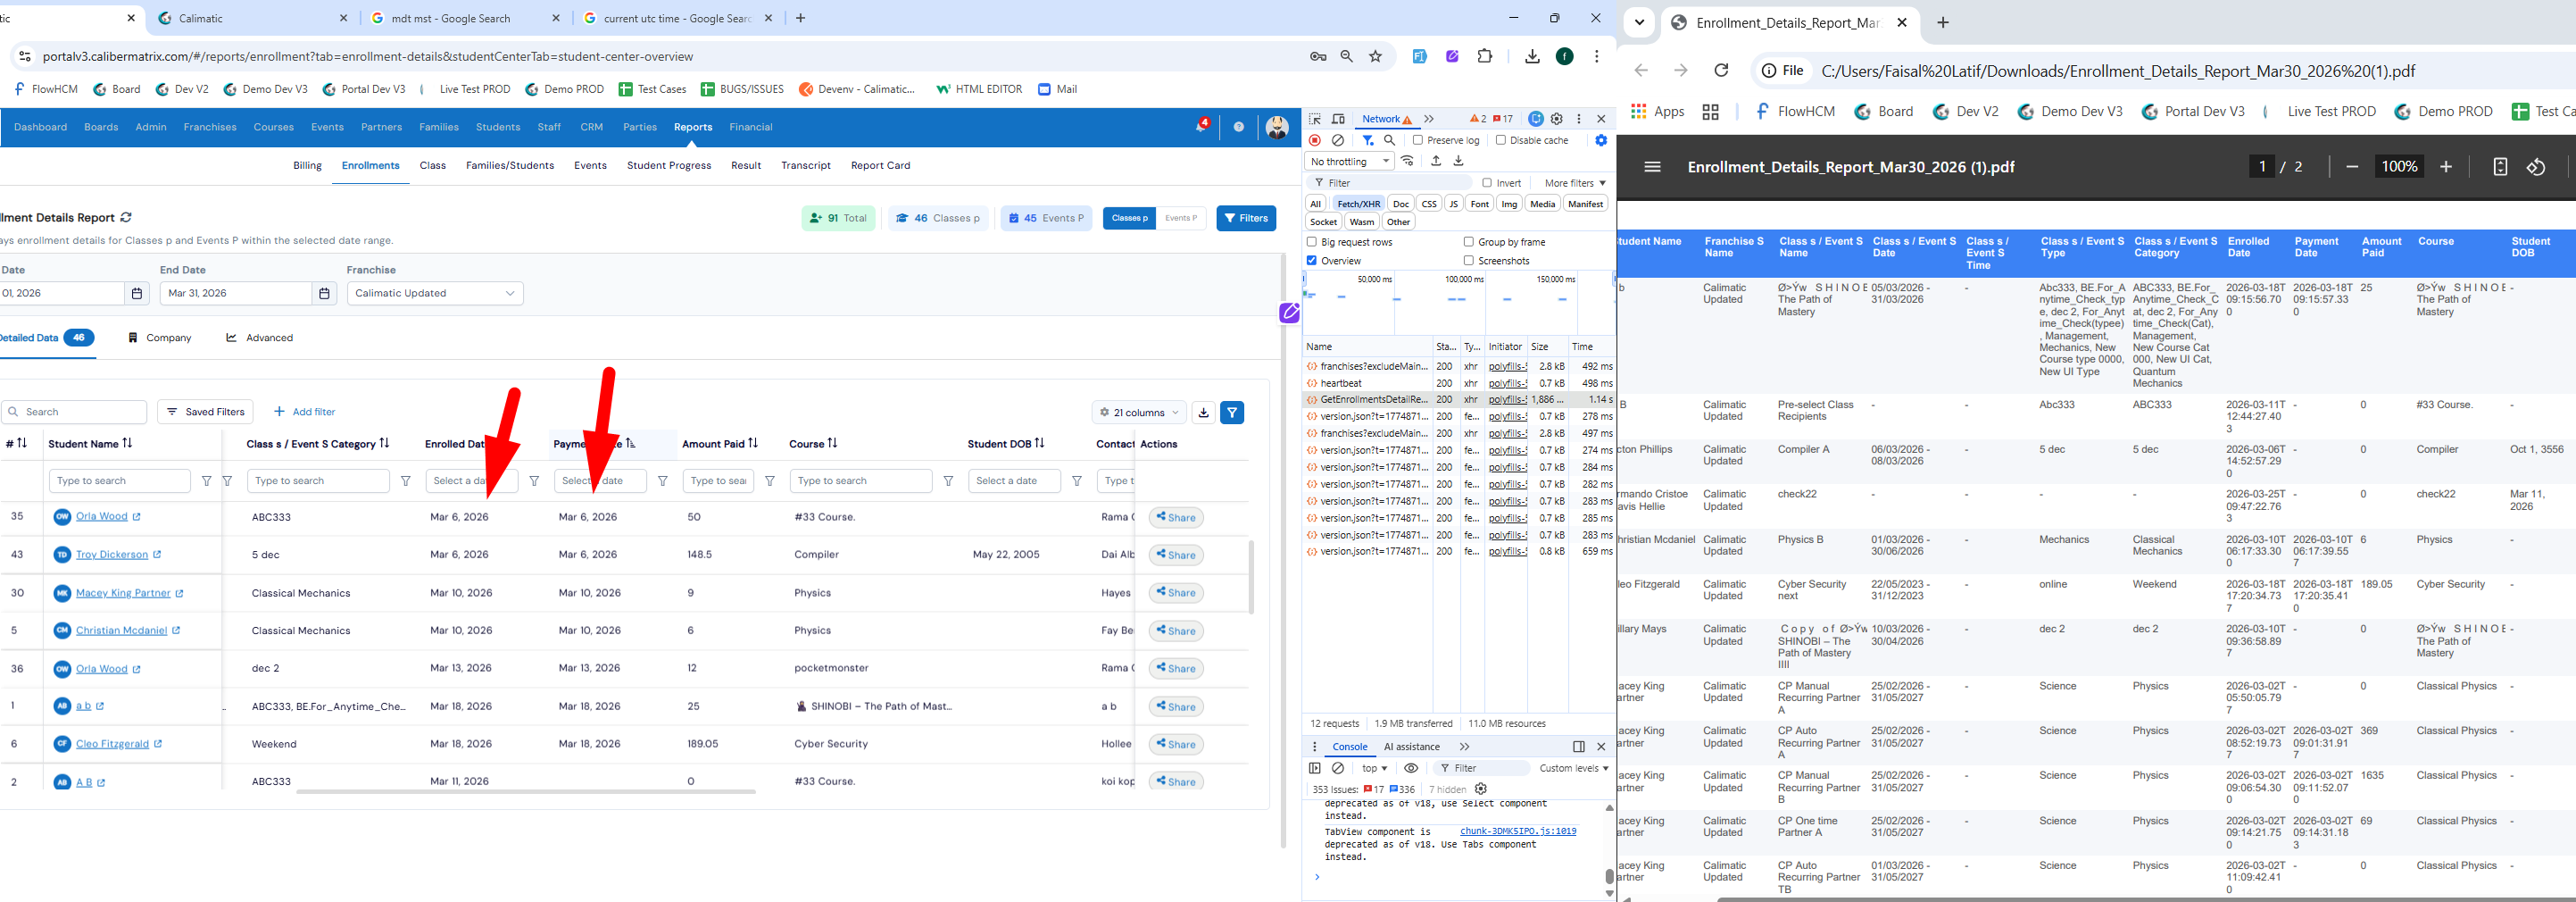2576x902 pixels.
Task: Click the notification bell in Calimatic header
Action: [x=1201, y=127]
